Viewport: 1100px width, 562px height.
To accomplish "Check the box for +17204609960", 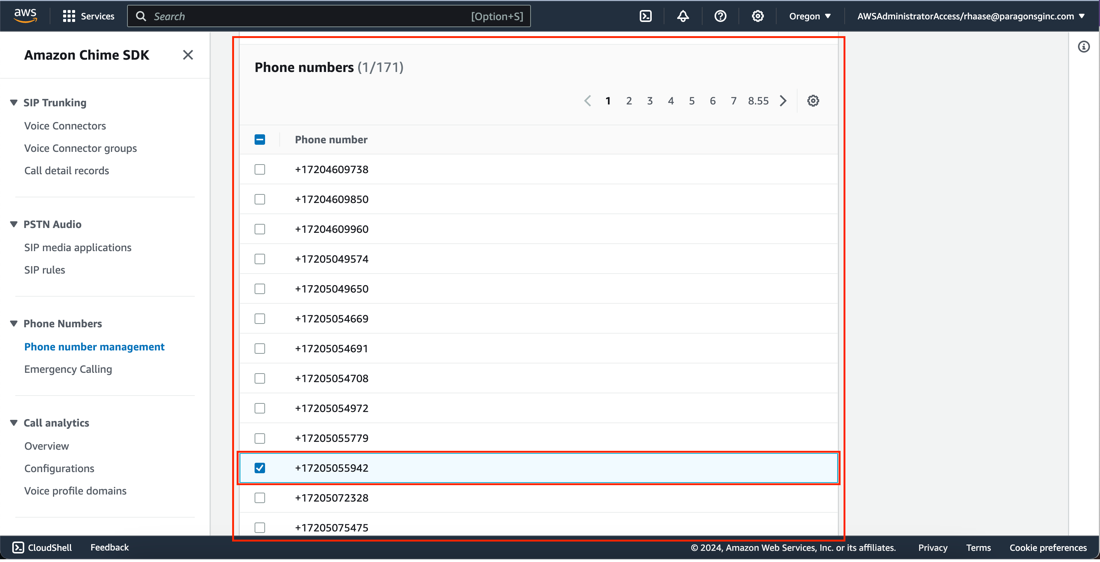I will point(260,229).
